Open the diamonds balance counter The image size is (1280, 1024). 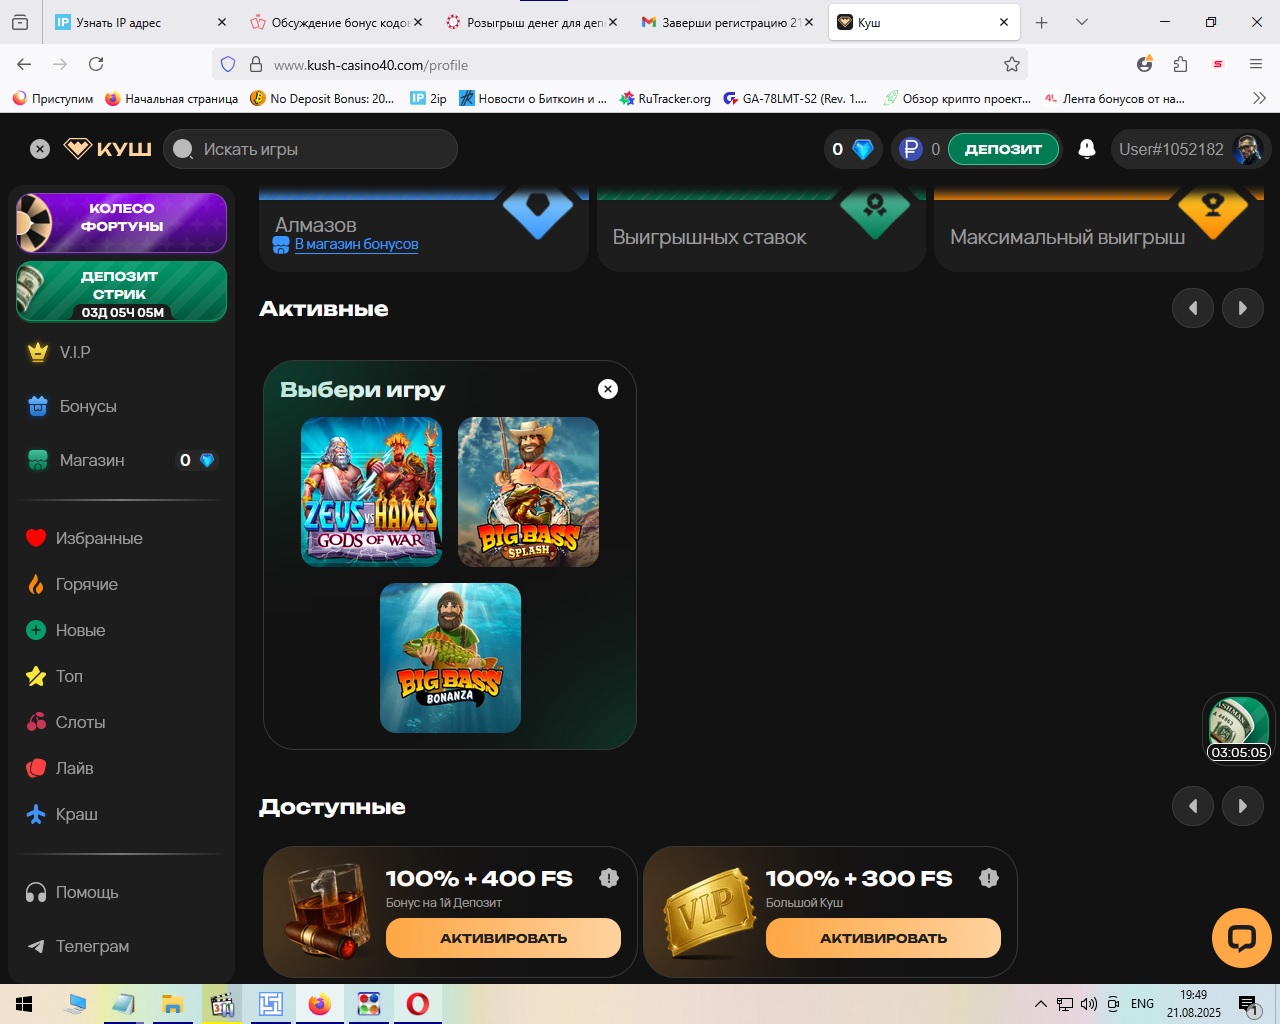(852, 149)
